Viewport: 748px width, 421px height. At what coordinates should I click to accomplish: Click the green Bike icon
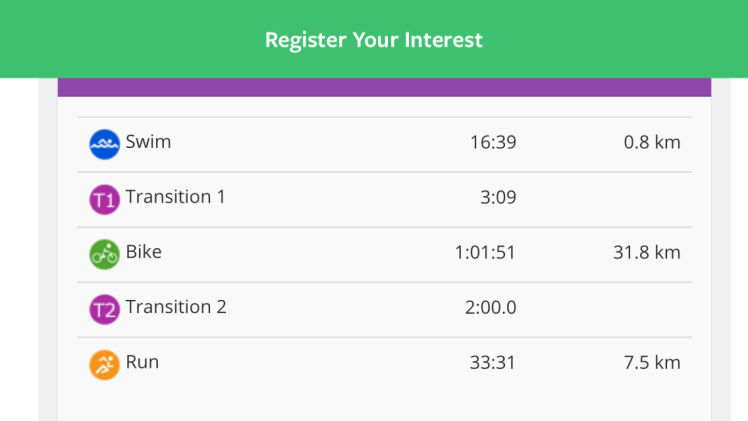104,254
